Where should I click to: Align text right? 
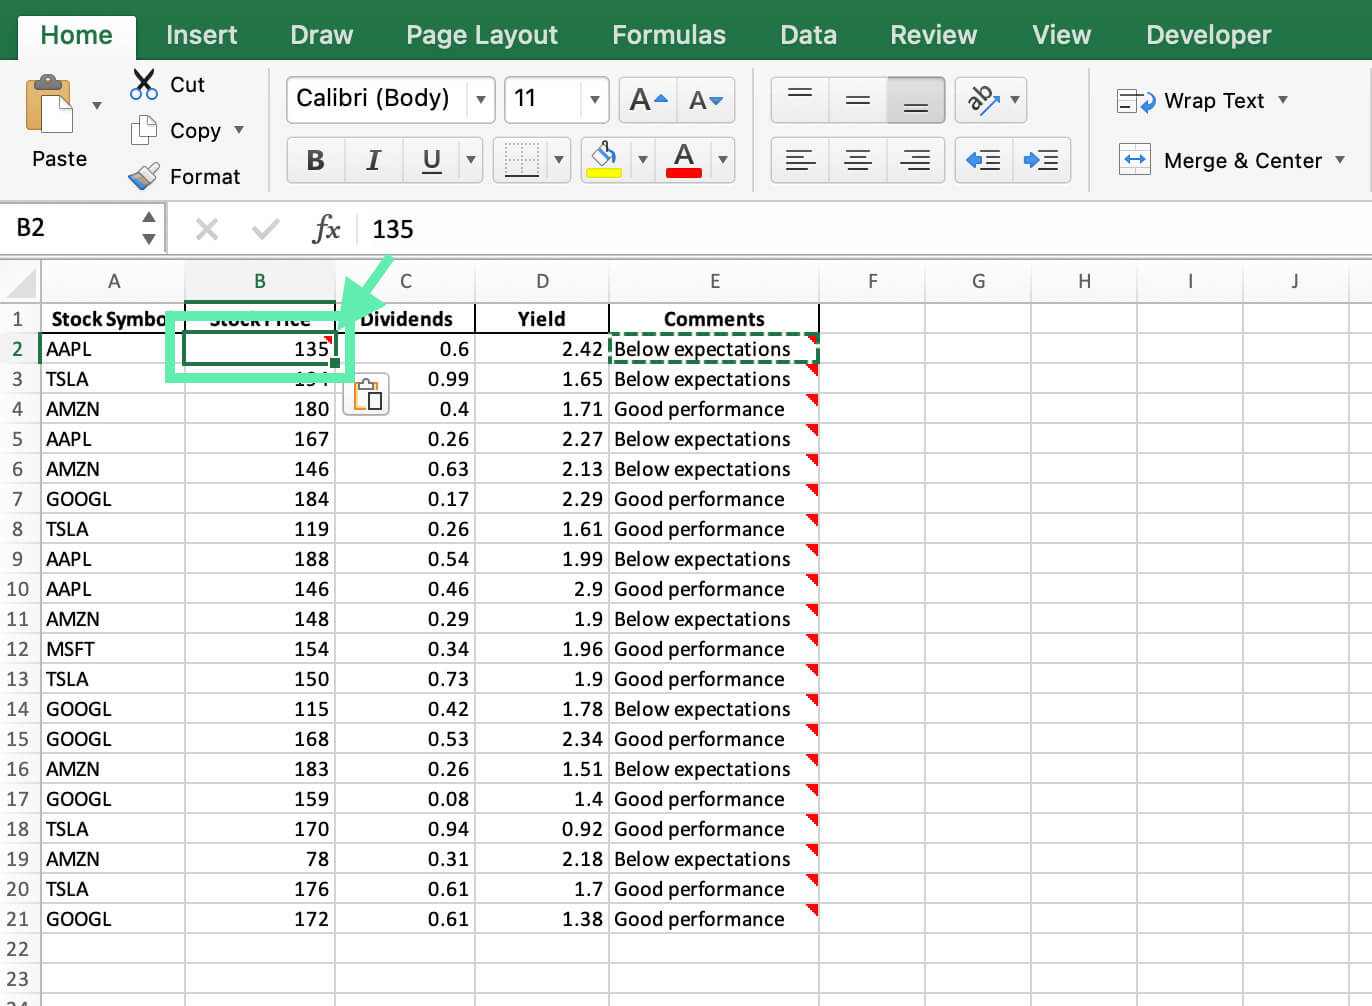tap(916, 160)
